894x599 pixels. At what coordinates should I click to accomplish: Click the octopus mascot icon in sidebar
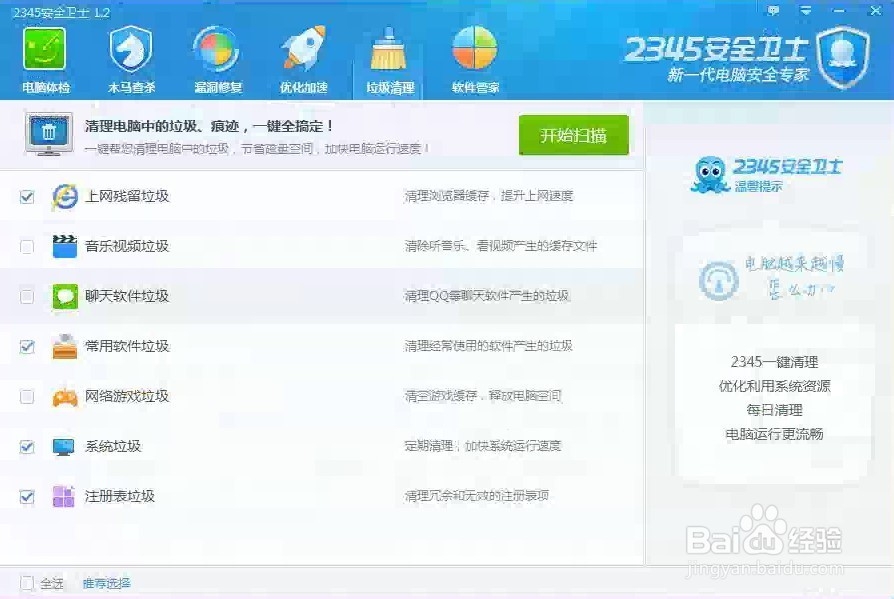[x=709, y=174]
